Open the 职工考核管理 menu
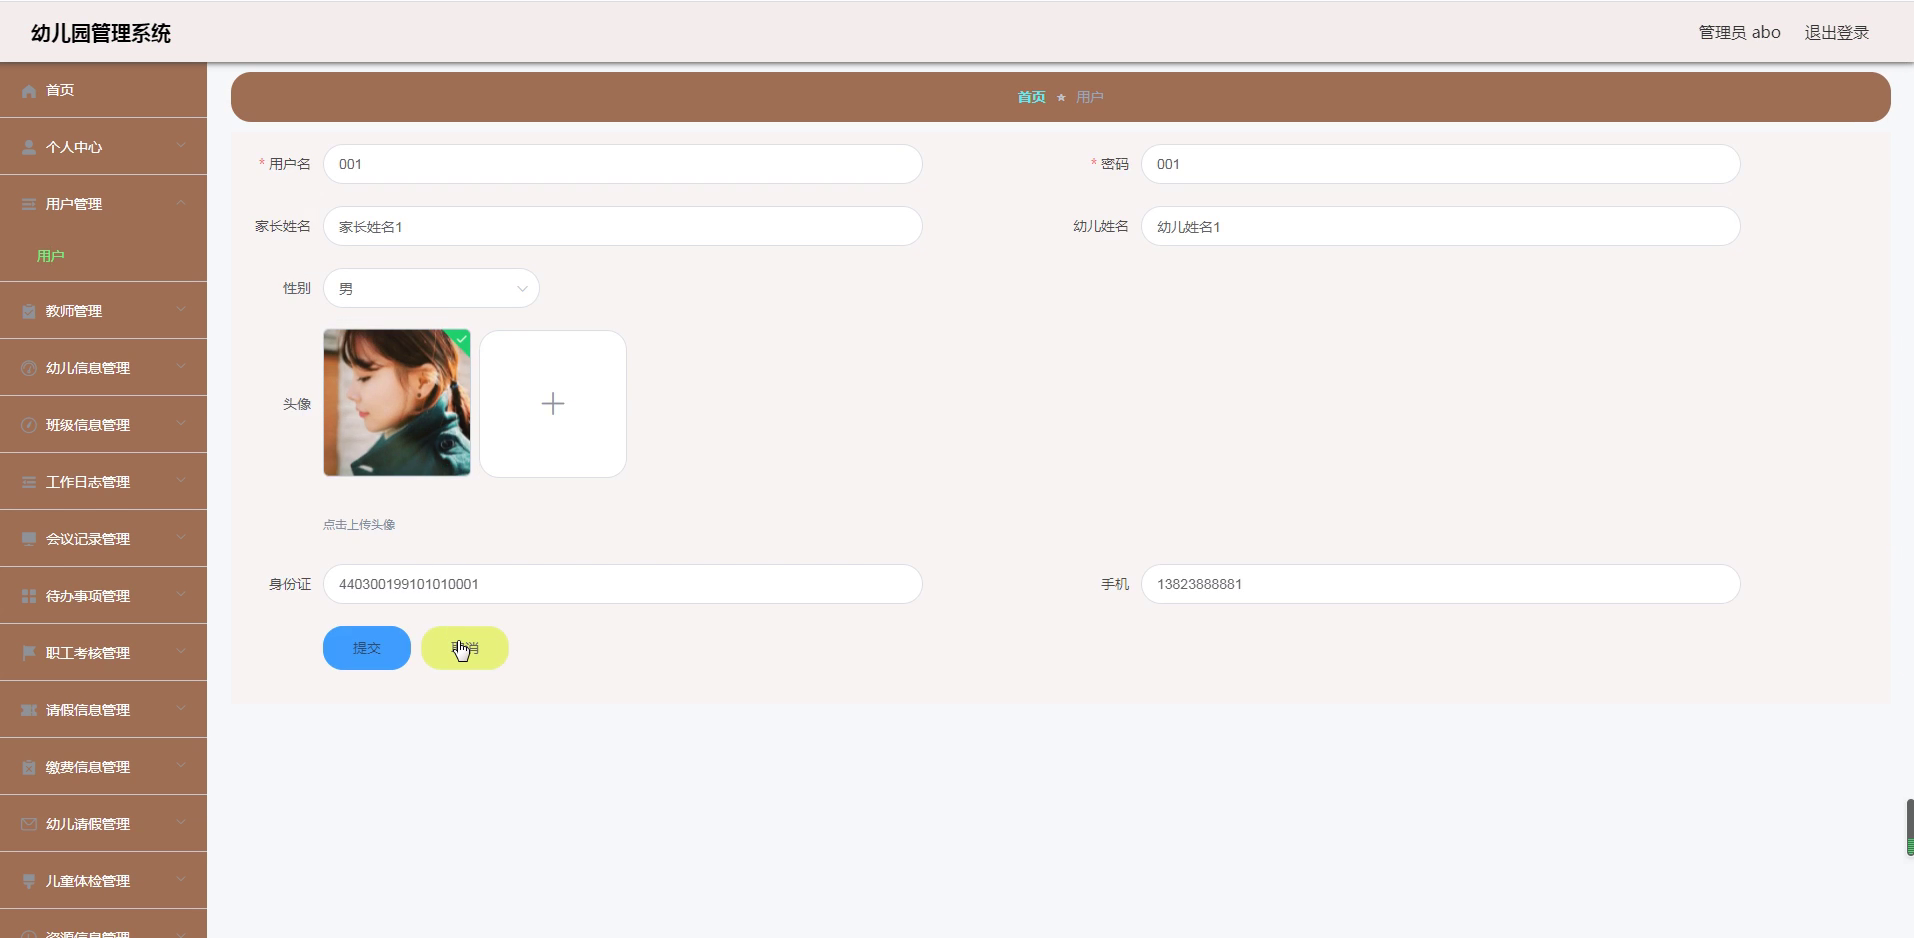Image resolution: width=1914 pixels, height=938 pixels. point(103,653)
